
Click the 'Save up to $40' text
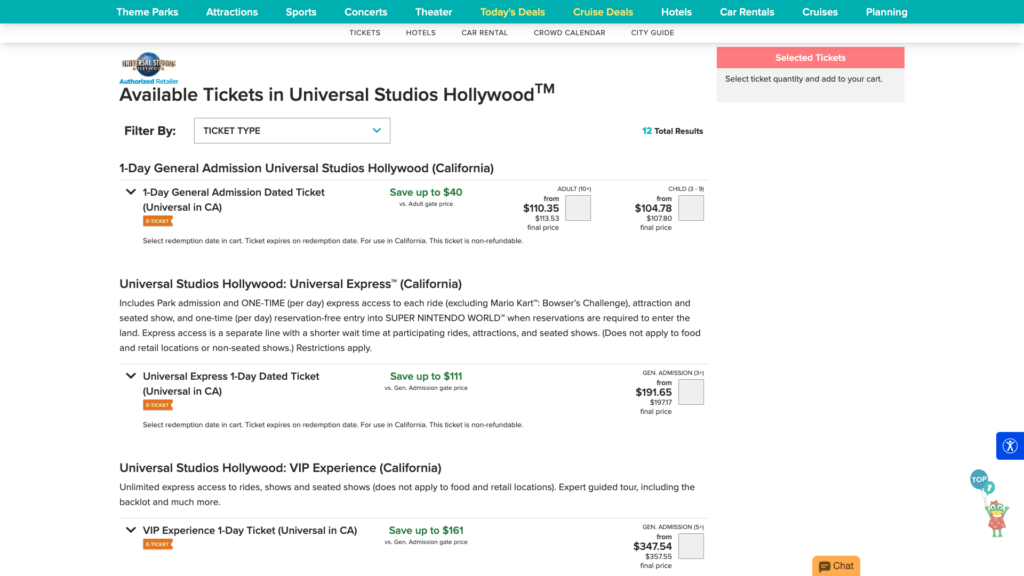426,192
